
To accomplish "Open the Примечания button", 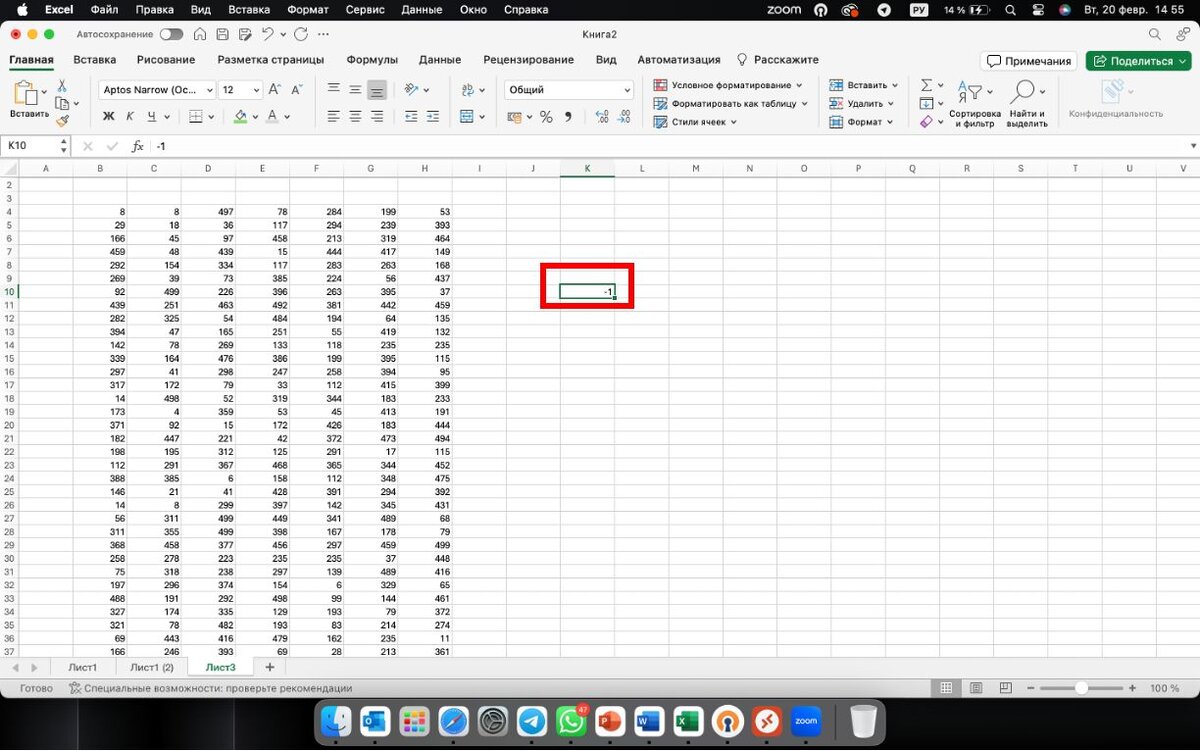I will [x=1029, y=61].
